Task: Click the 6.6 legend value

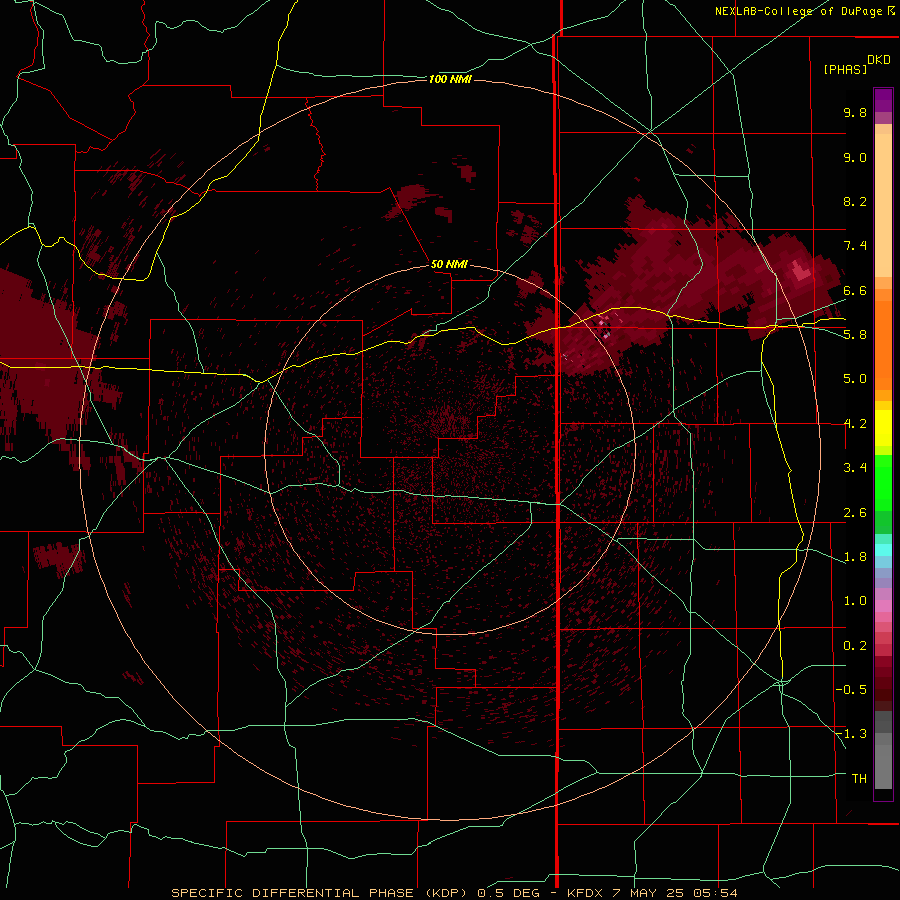Action: click(855, 290)
